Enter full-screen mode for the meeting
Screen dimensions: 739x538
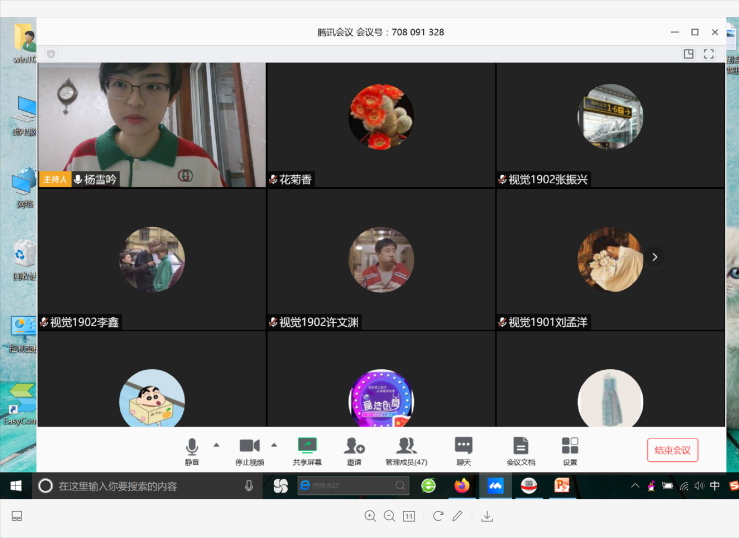709,54
